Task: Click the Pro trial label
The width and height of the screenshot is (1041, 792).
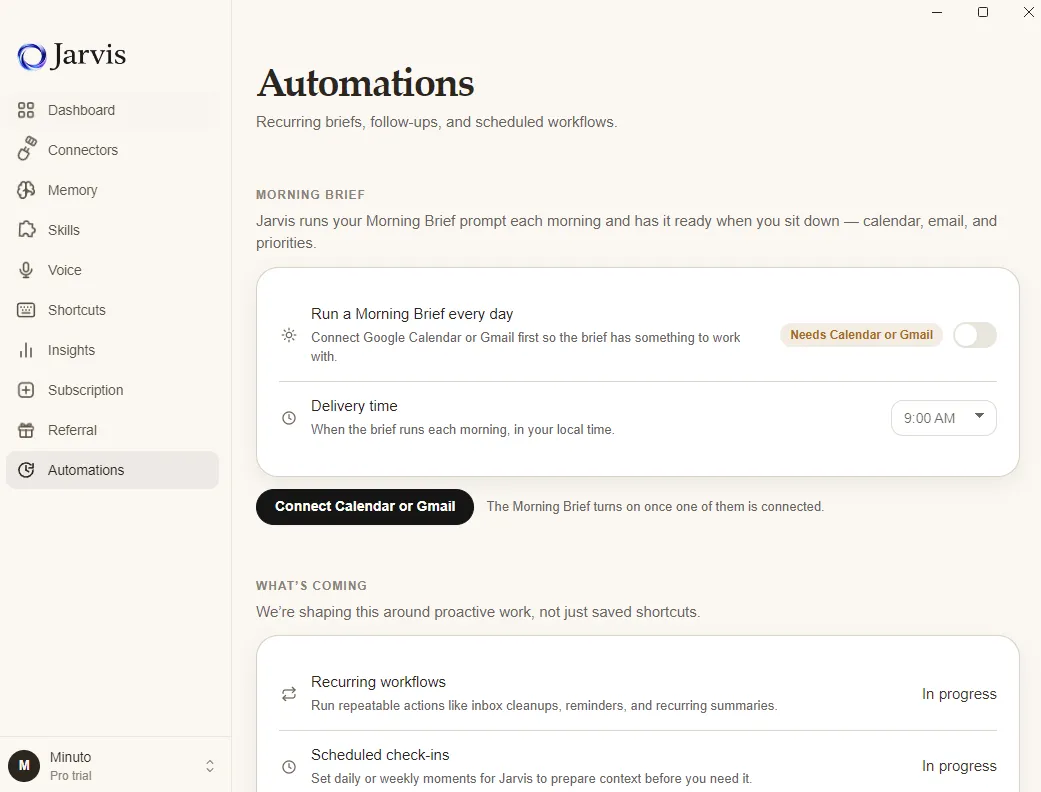Action: pos(71,775)
